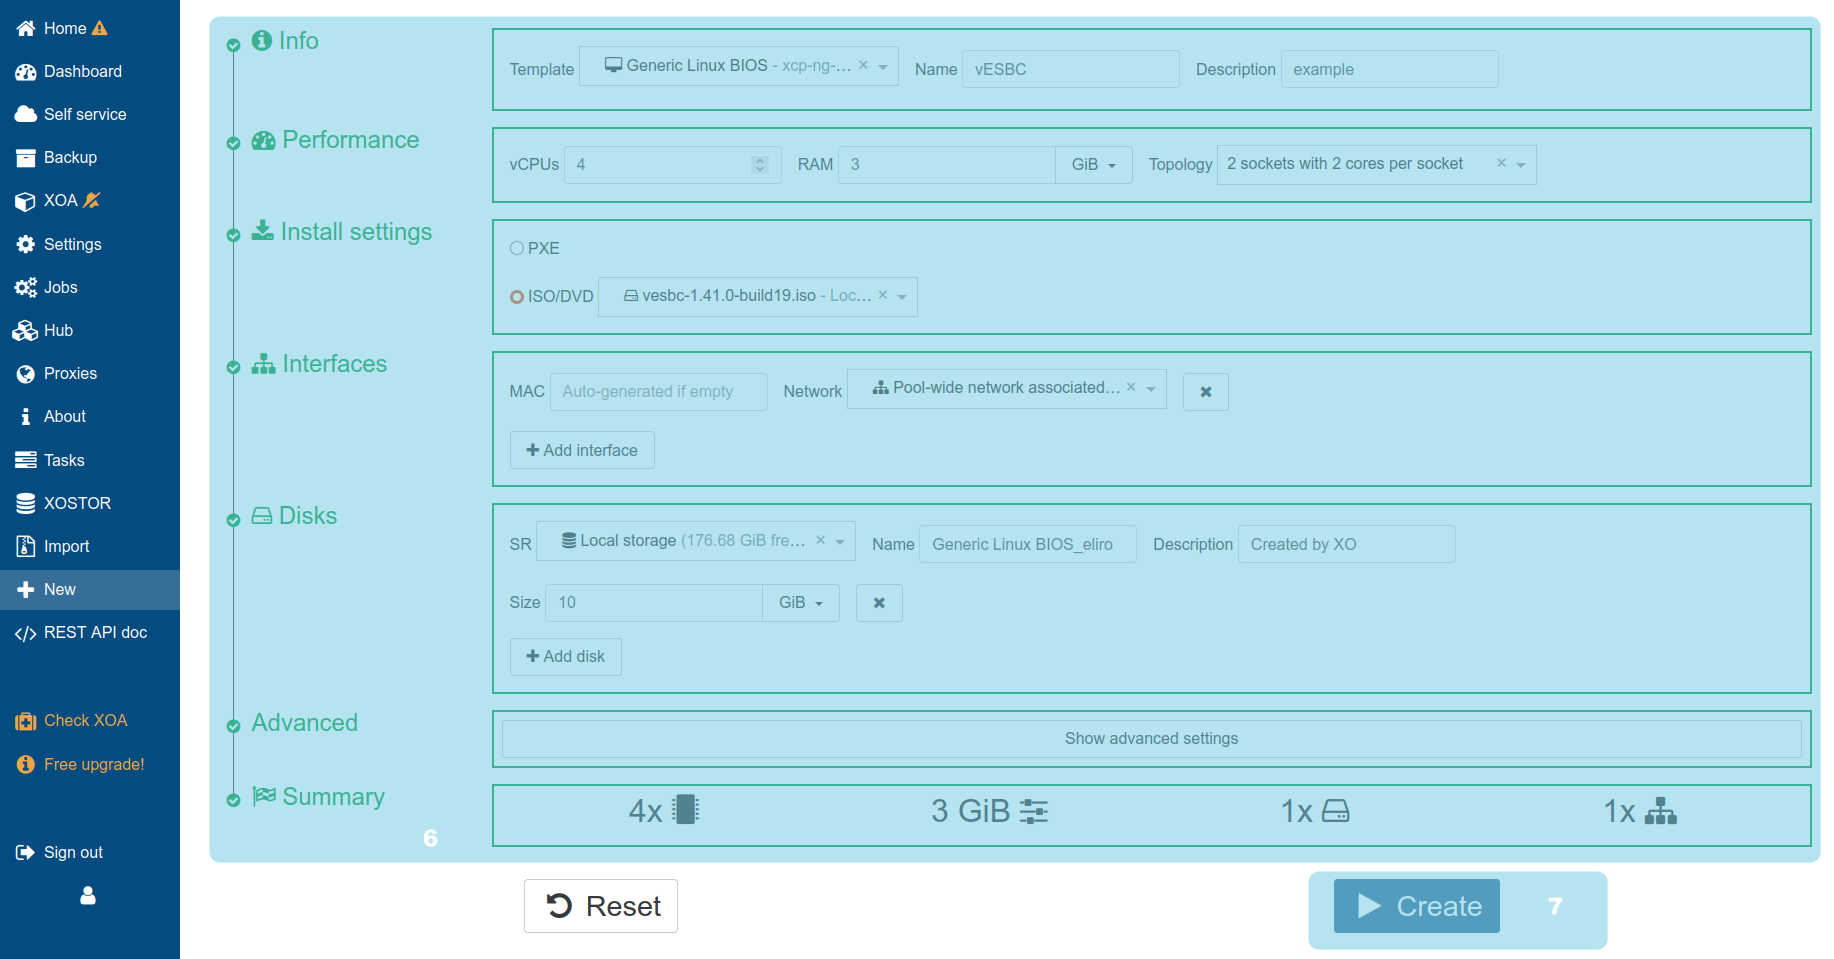Click the Home house icon
This screenshot has width=1834, height=959.
click(x=26, y=28)
